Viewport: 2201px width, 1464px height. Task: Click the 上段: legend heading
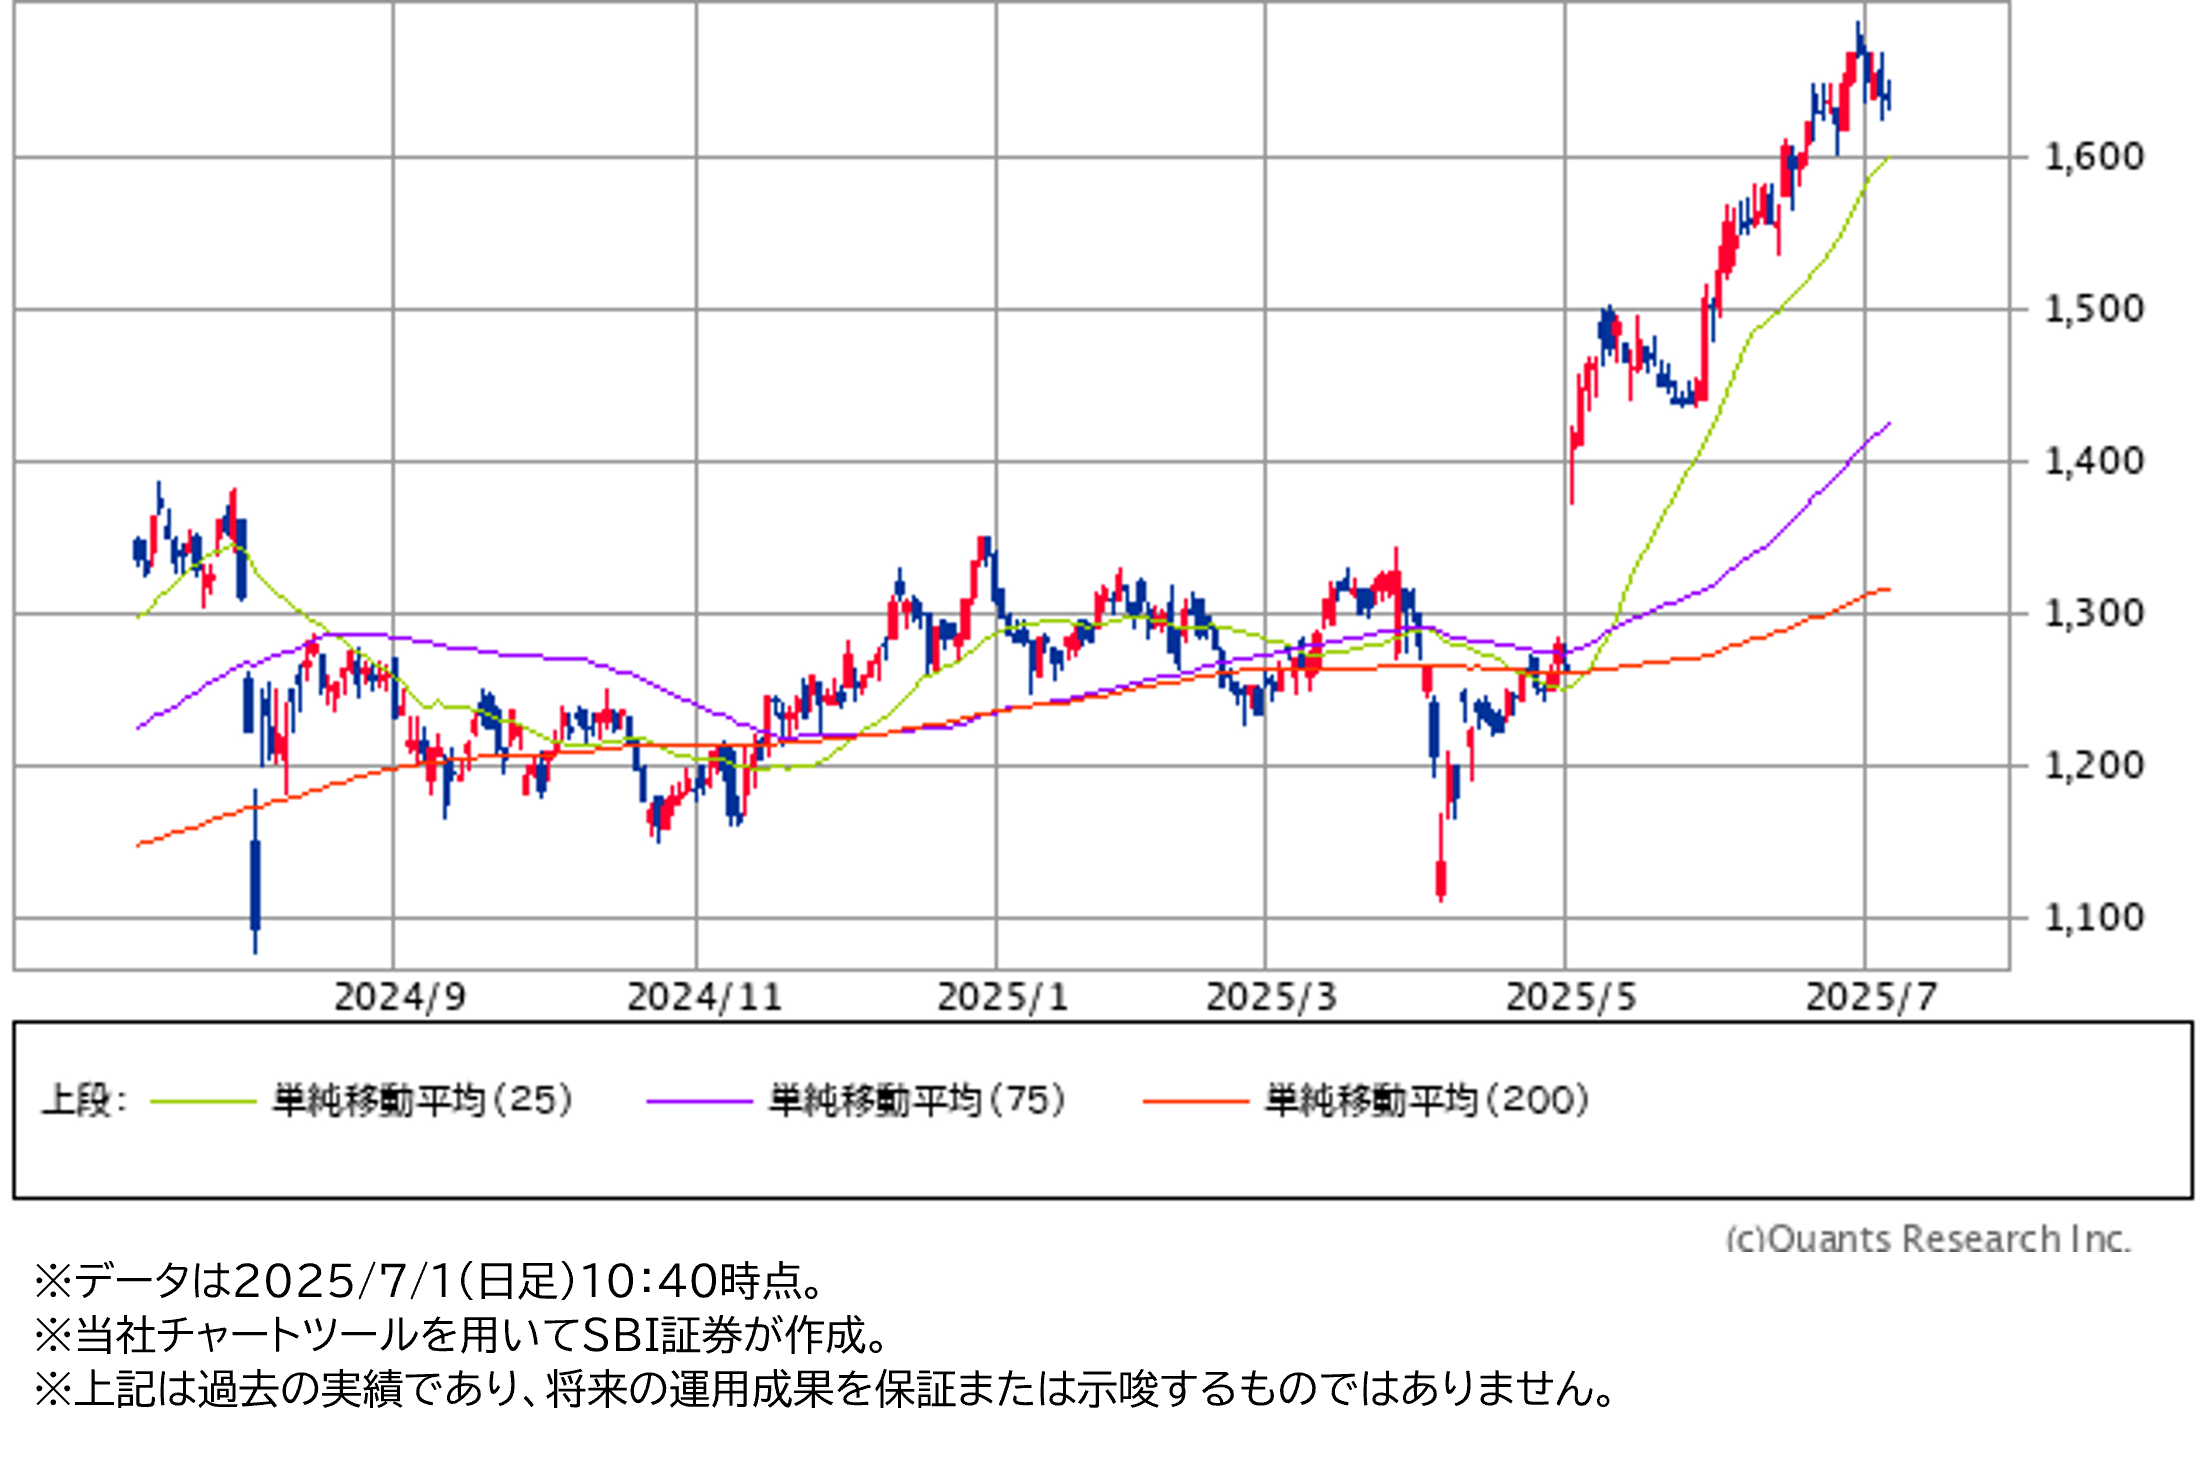coord(84,1100)
